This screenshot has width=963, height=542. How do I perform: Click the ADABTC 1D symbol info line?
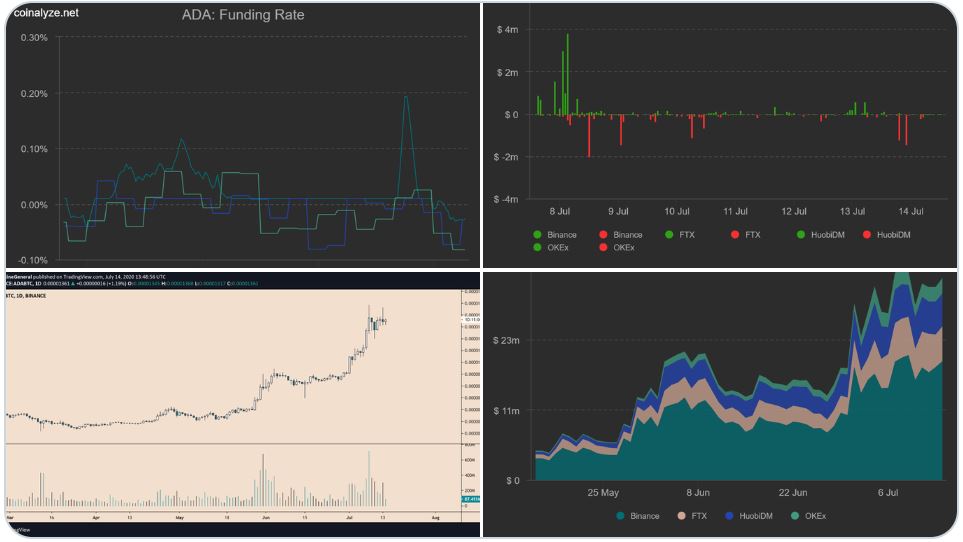[131, 284]
